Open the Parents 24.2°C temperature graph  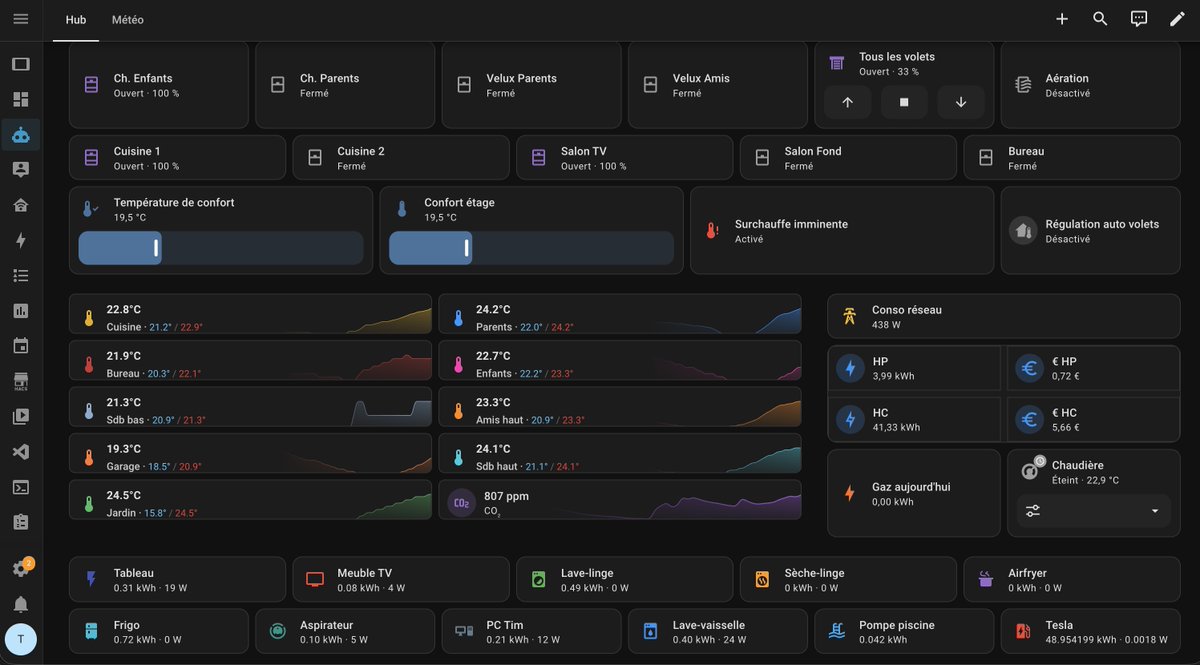pos(620,314)
